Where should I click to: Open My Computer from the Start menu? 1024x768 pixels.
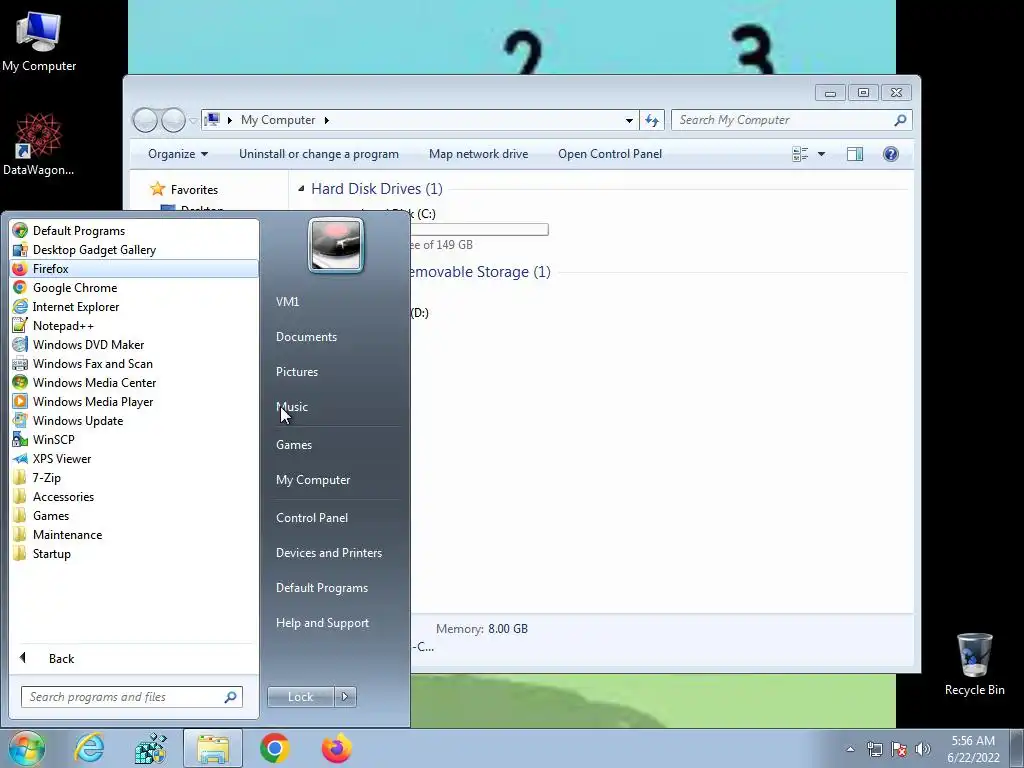point(313,479)
